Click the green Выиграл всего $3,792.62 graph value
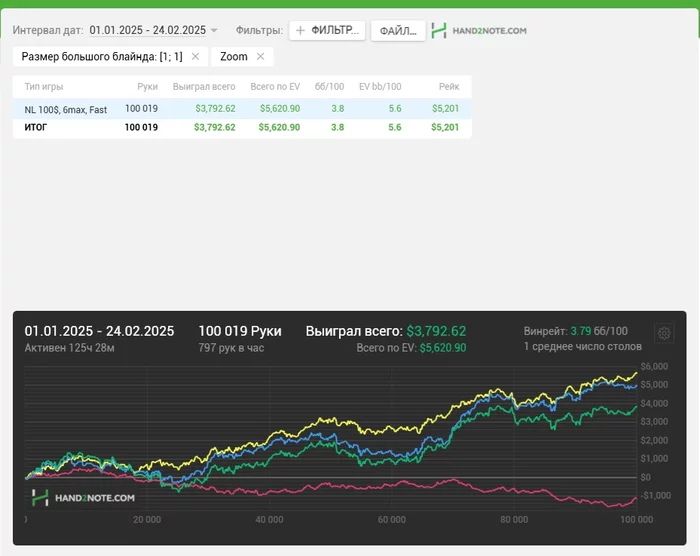Screen dimensions: 700x556 coord(436,331)
